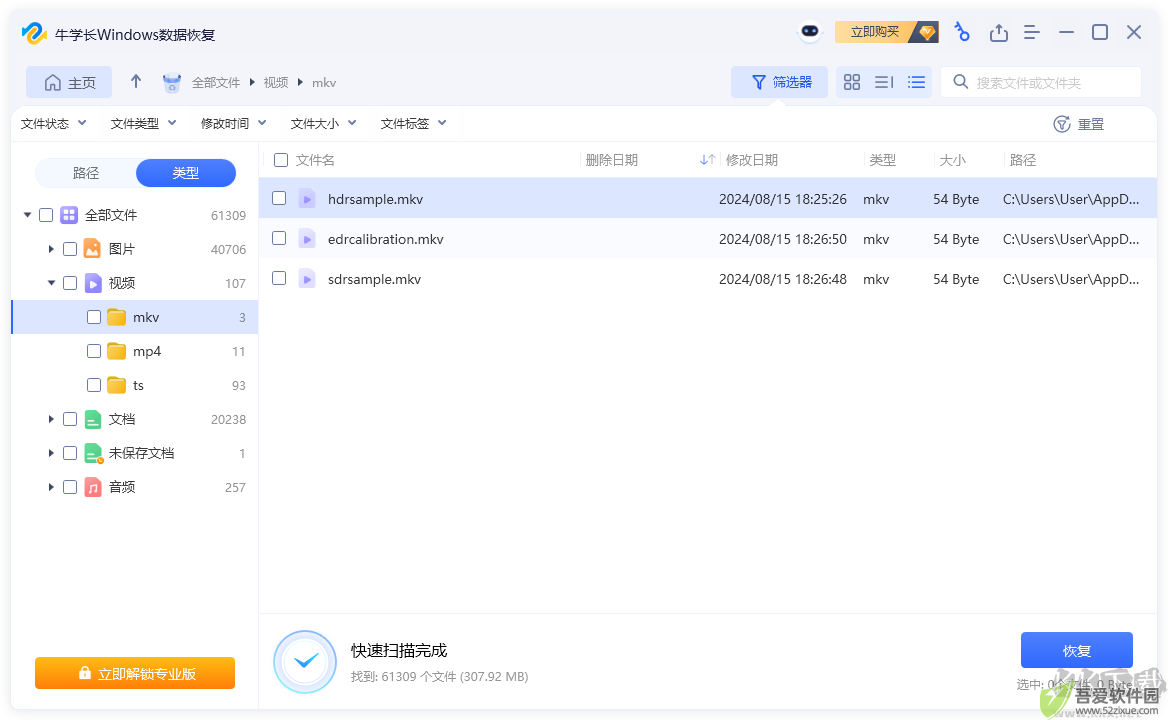Viewport: 1168px width, 720px height.
Task: Click the 未保存文档 unsaved documents icon
Action: [93, 453]
